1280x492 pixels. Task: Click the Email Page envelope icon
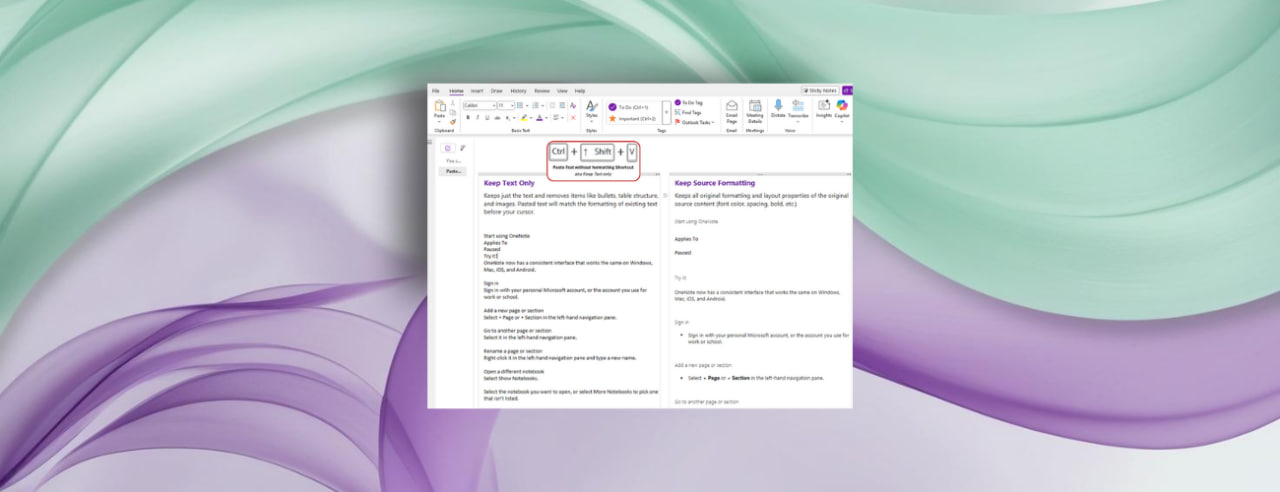(x=731, y=107)
